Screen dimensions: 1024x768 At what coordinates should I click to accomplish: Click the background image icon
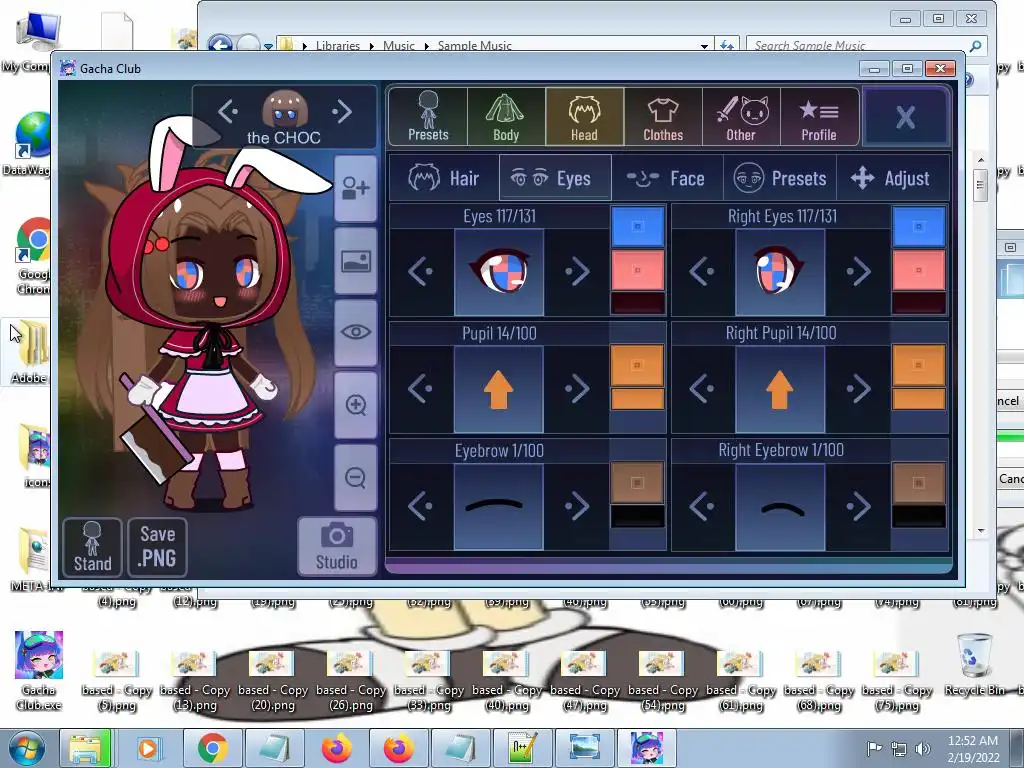(355, 261)
